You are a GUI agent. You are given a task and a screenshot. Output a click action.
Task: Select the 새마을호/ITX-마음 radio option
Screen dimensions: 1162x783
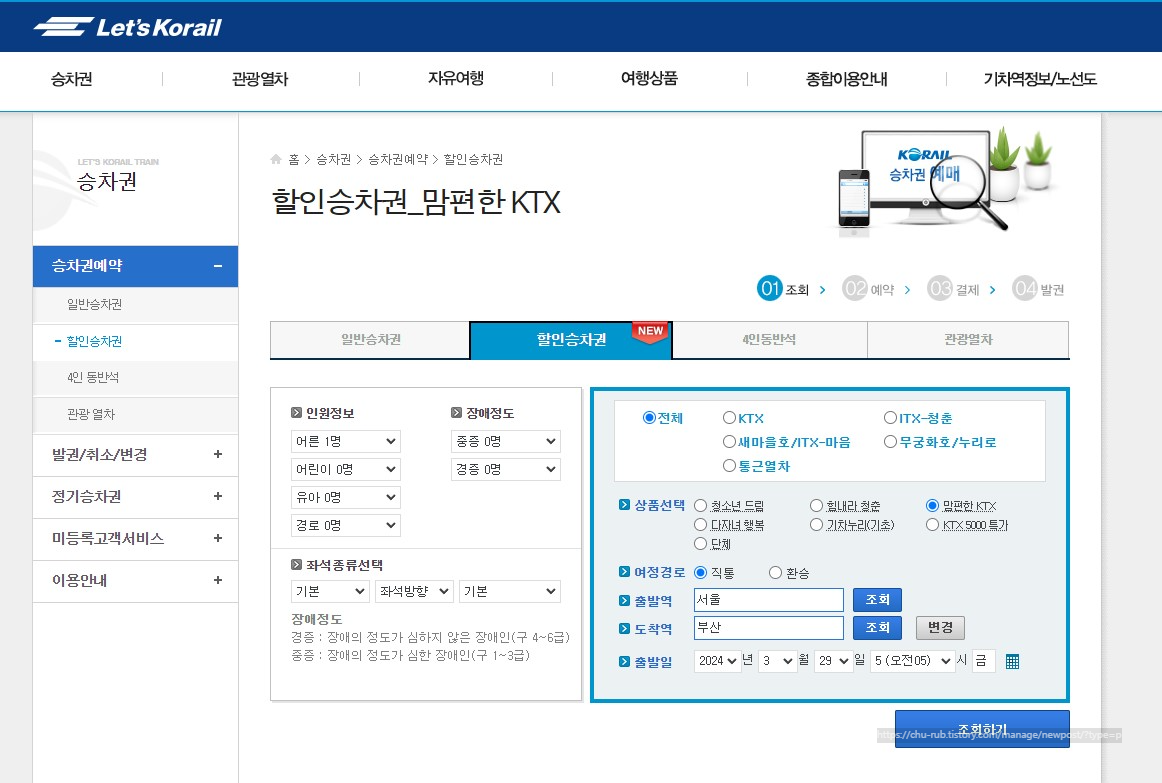click(x=729, y=442)
